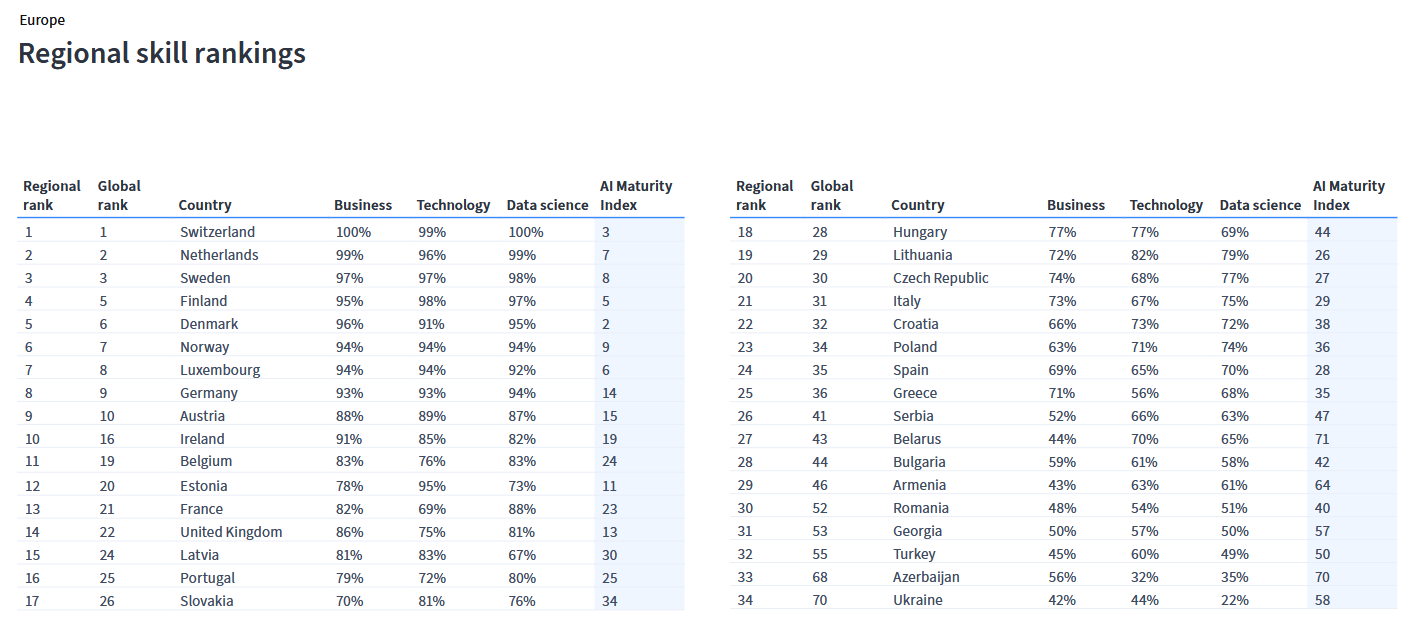Select the Ukraine country cell

(918, 600)
